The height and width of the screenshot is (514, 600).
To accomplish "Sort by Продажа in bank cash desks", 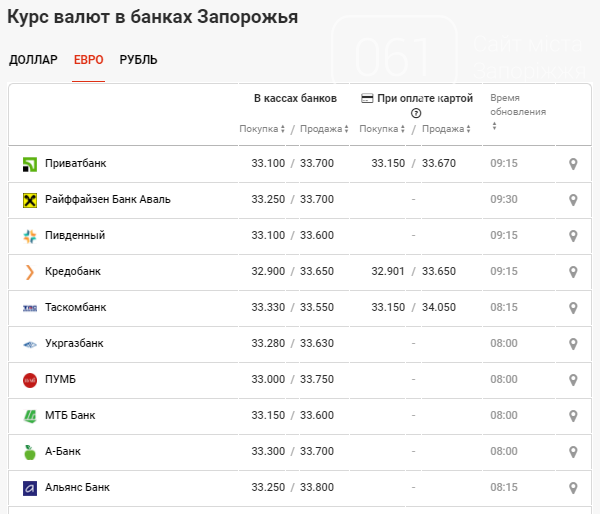I will (325, 129).
